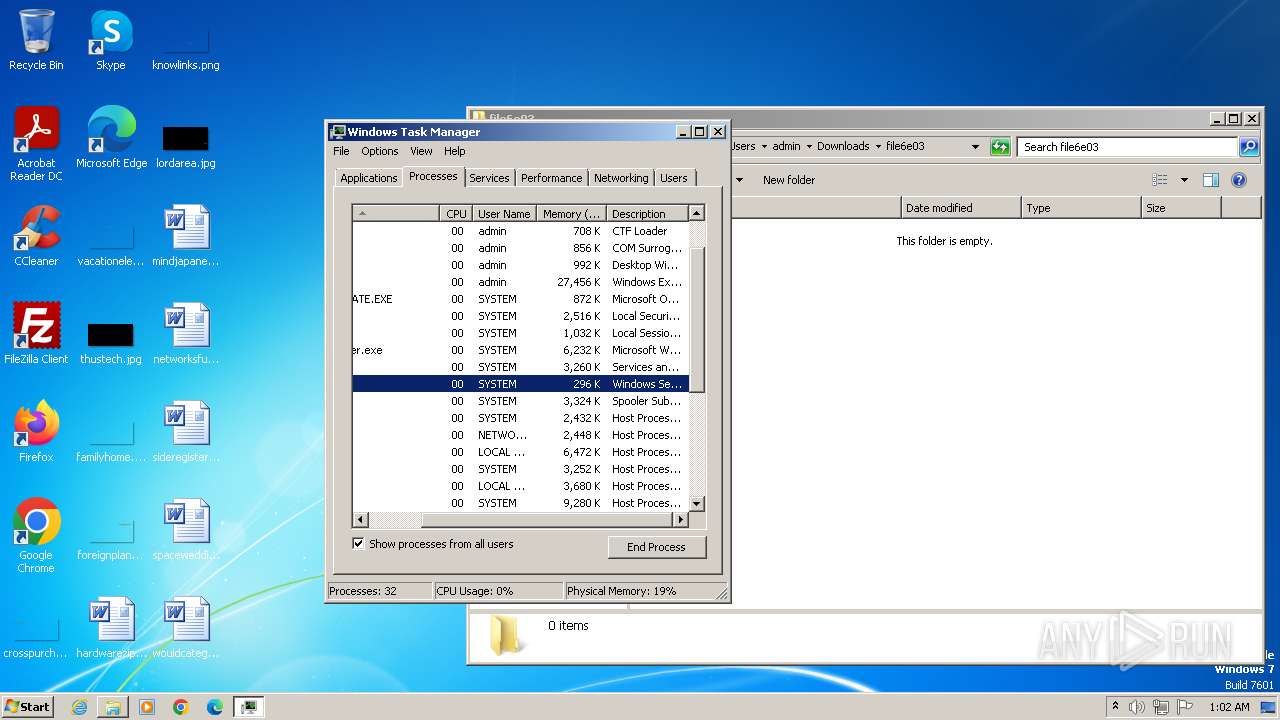The width and height of the screenshot is (1280, 720).
Task: Select the Google Chrome desktop shortcut
Action: (36, 536)
